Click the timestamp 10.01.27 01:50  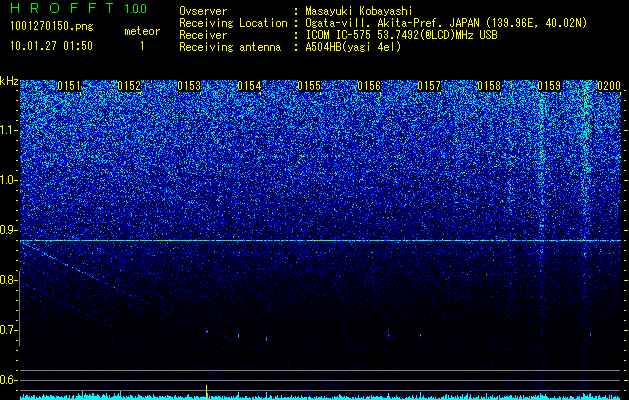pyautogui.click(x=51, y=46)
